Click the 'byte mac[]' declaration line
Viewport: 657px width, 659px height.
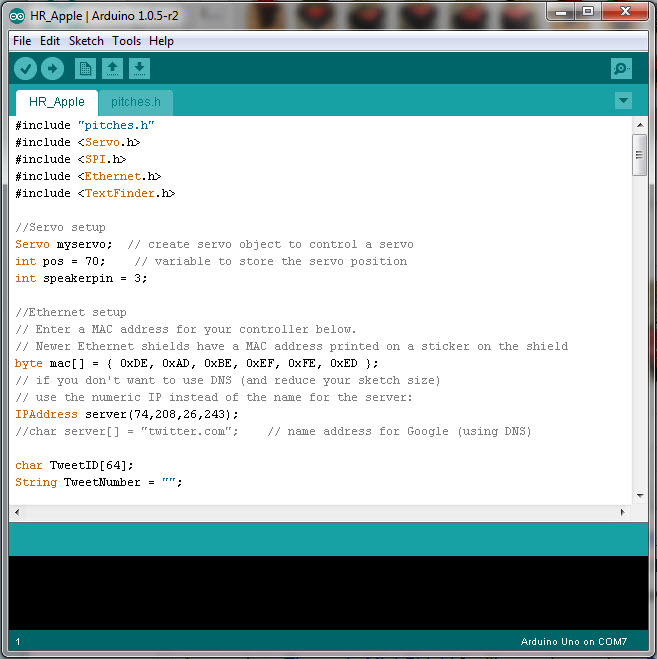[x=197, y=363]
